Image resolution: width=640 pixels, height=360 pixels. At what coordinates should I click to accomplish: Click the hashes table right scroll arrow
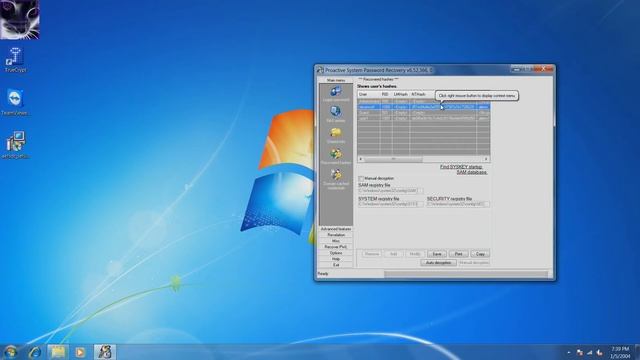tap(487, 159)
